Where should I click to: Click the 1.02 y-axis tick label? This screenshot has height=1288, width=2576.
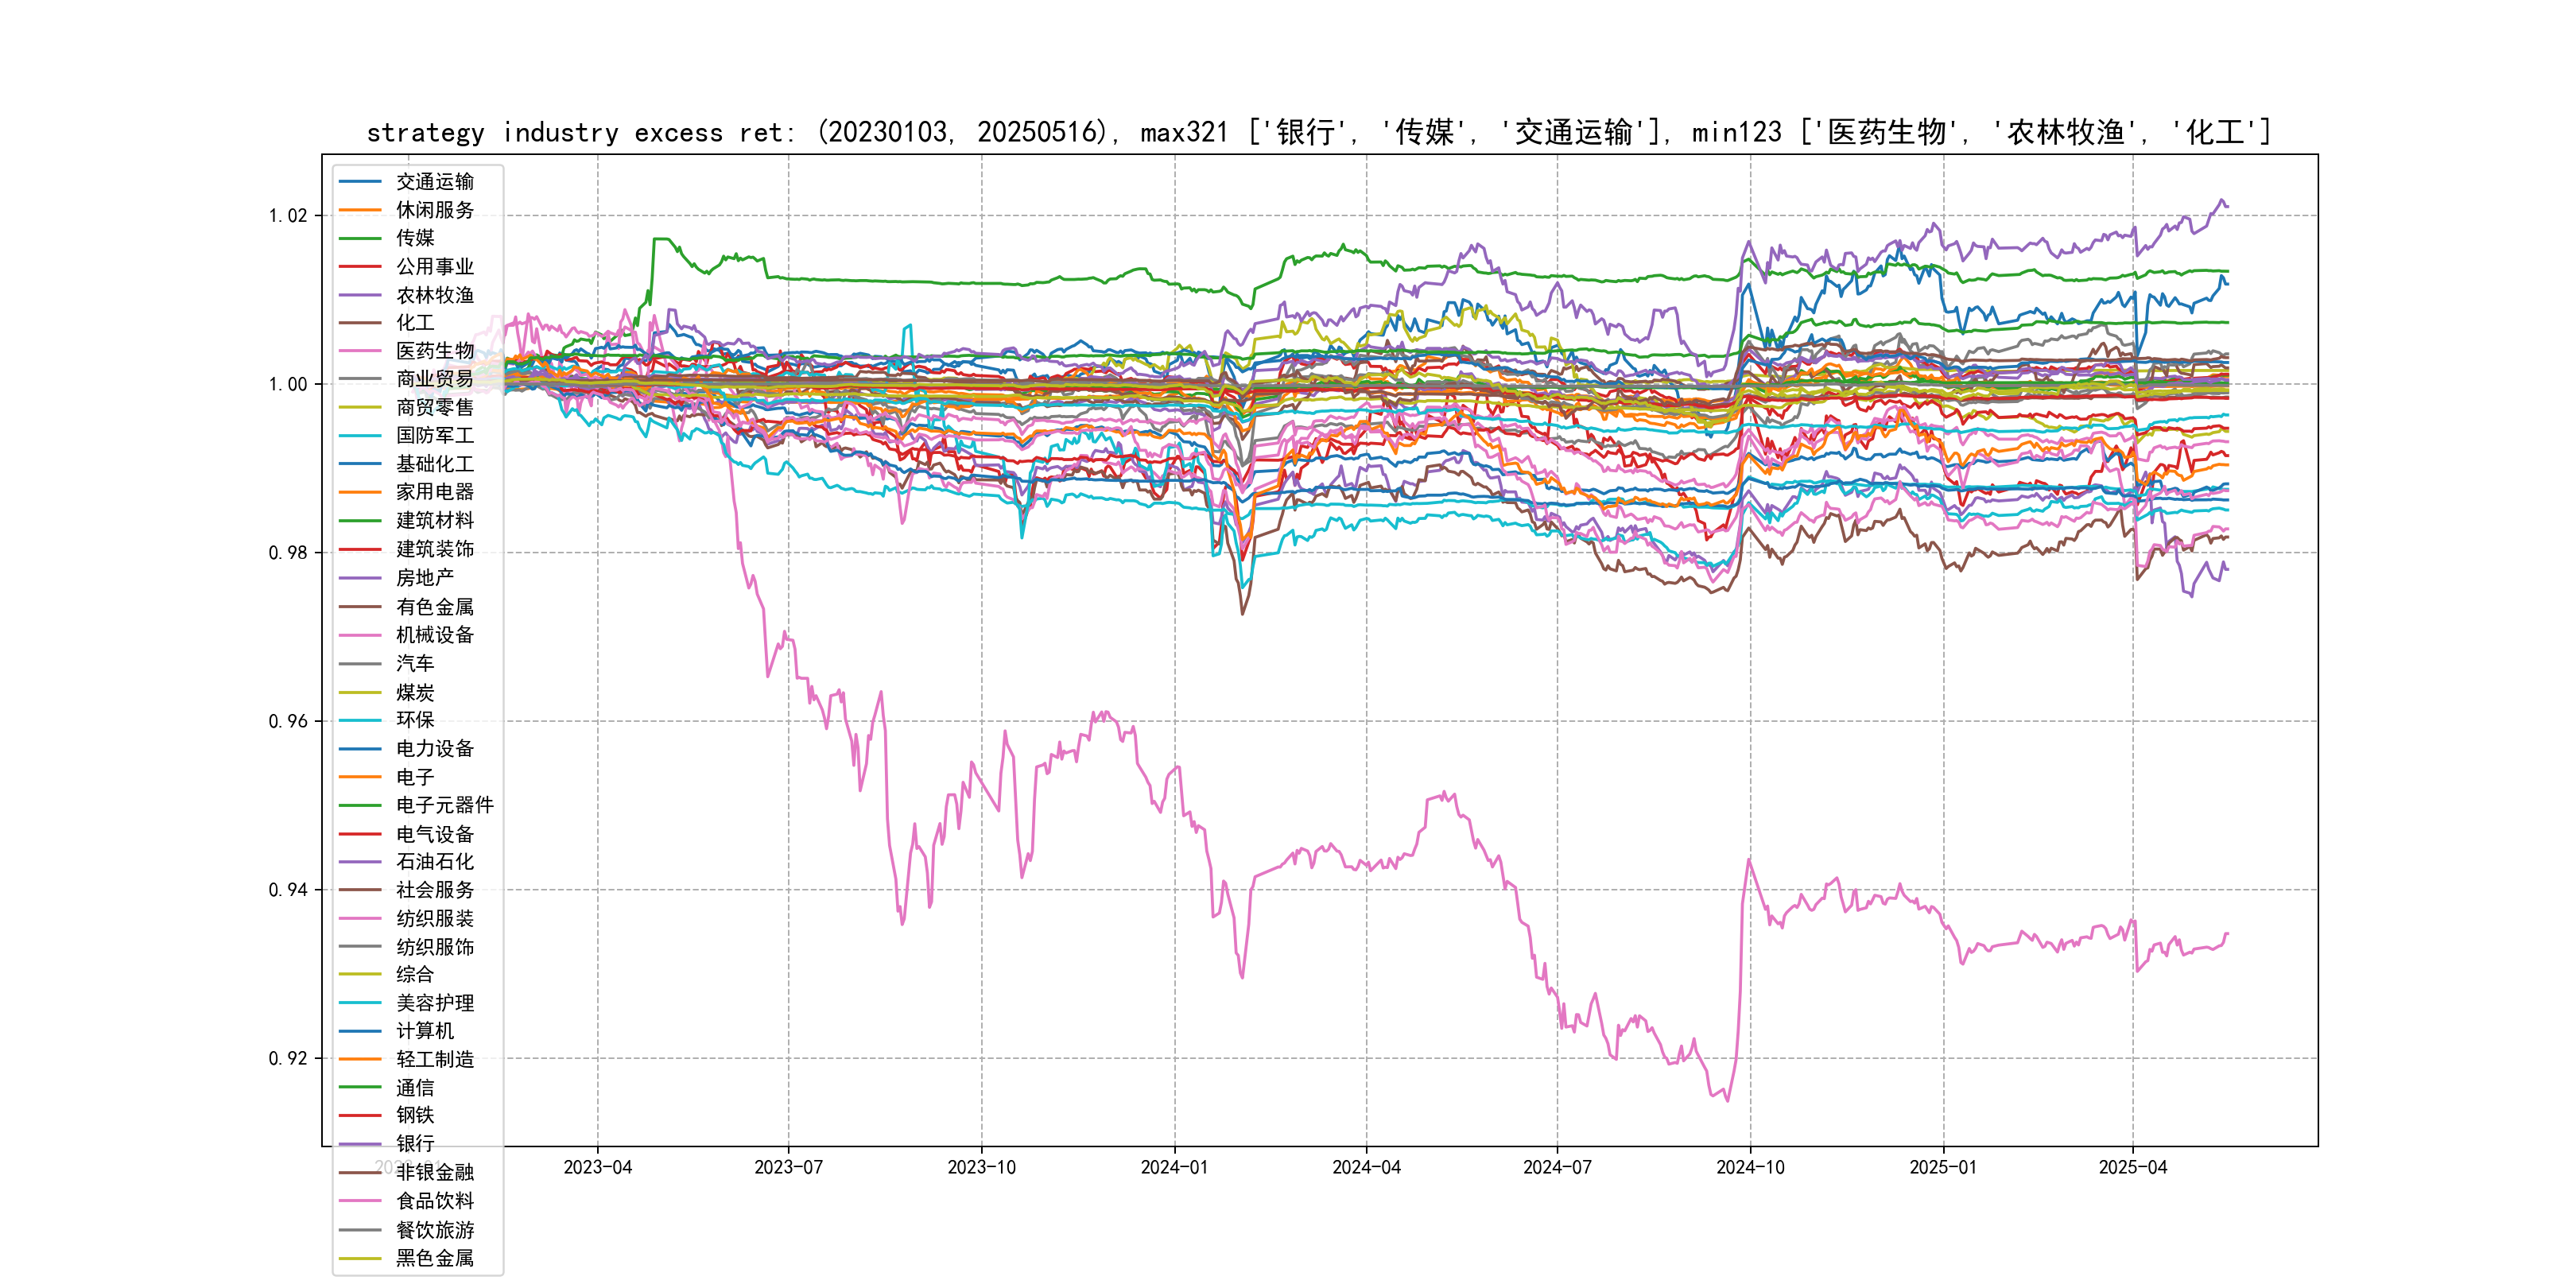click(x=288, y=216)
